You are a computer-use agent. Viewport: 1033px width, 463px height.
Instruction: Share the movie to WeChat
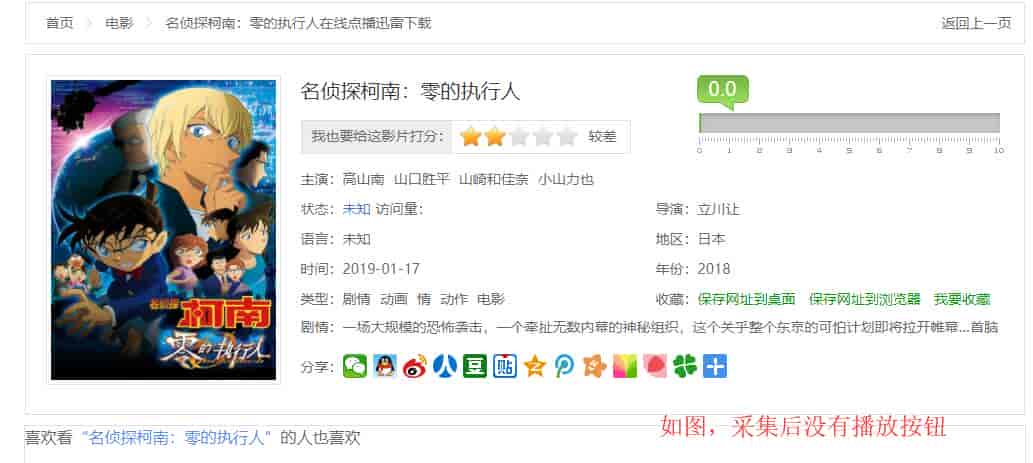pyautogui.click(x=354, y=366)
